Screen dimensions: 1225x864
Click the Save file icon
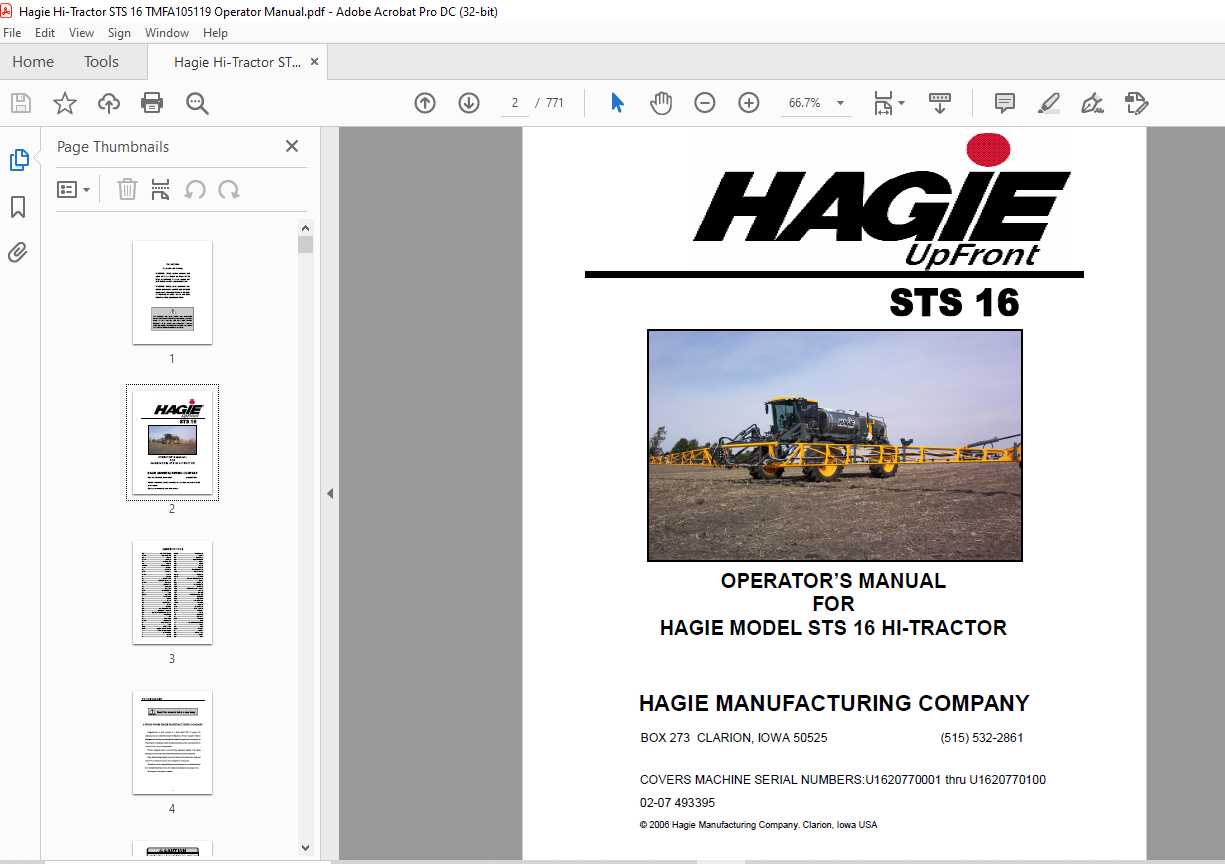(x=21, y=103)
